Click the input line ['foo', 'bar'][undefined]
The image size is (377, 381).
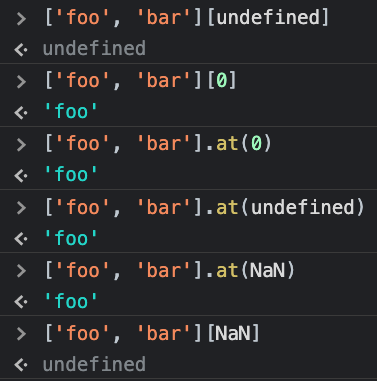[x=187, y=17]
